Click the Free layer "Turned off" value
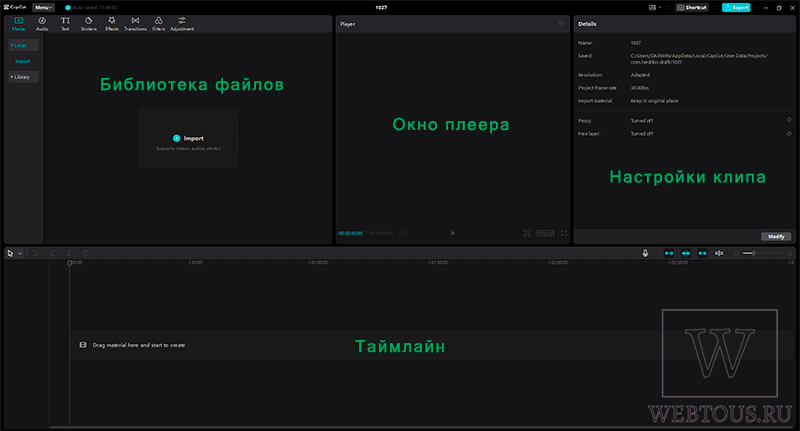The image size is (800, 431). click(642, 134)
